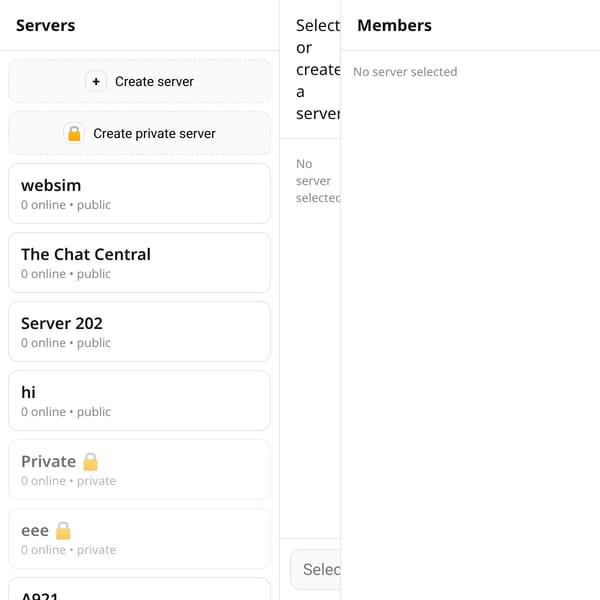Click 0 online public under Server 202
The height and width of the screenshot is (600, 600).
click(66, 343)
